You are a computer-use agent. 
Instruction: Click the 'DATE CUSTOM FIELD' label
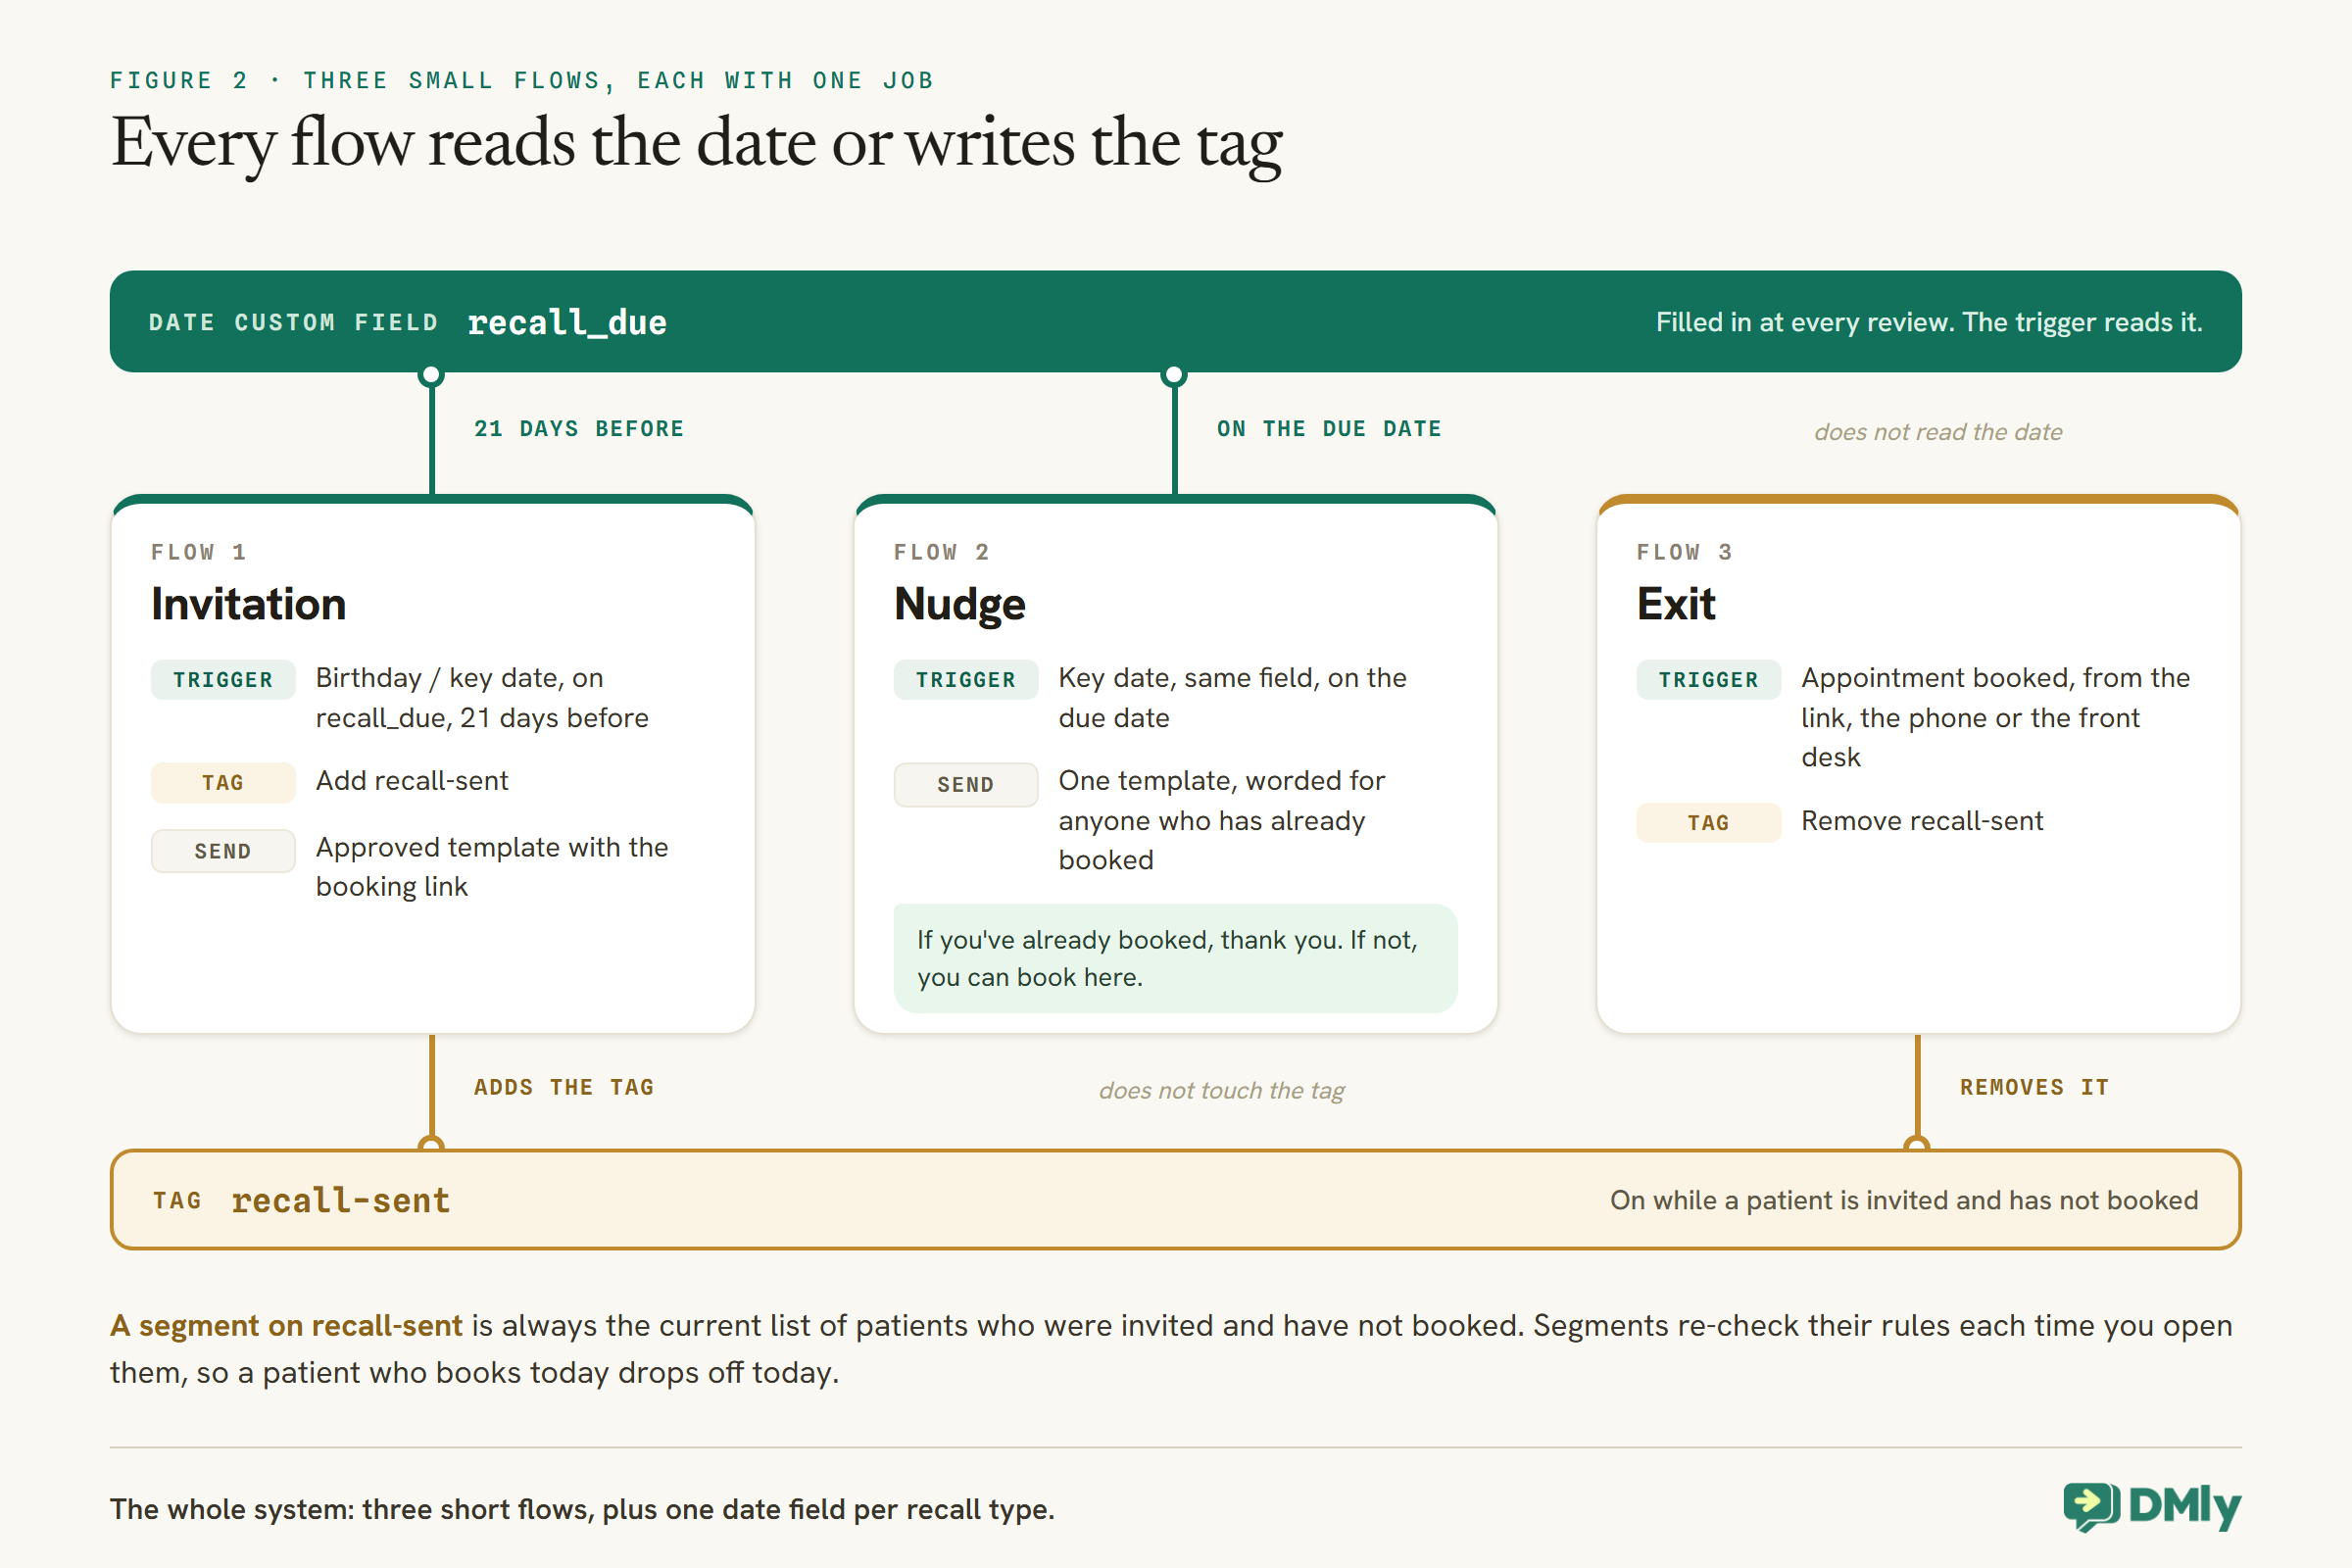tap(294, 323)
